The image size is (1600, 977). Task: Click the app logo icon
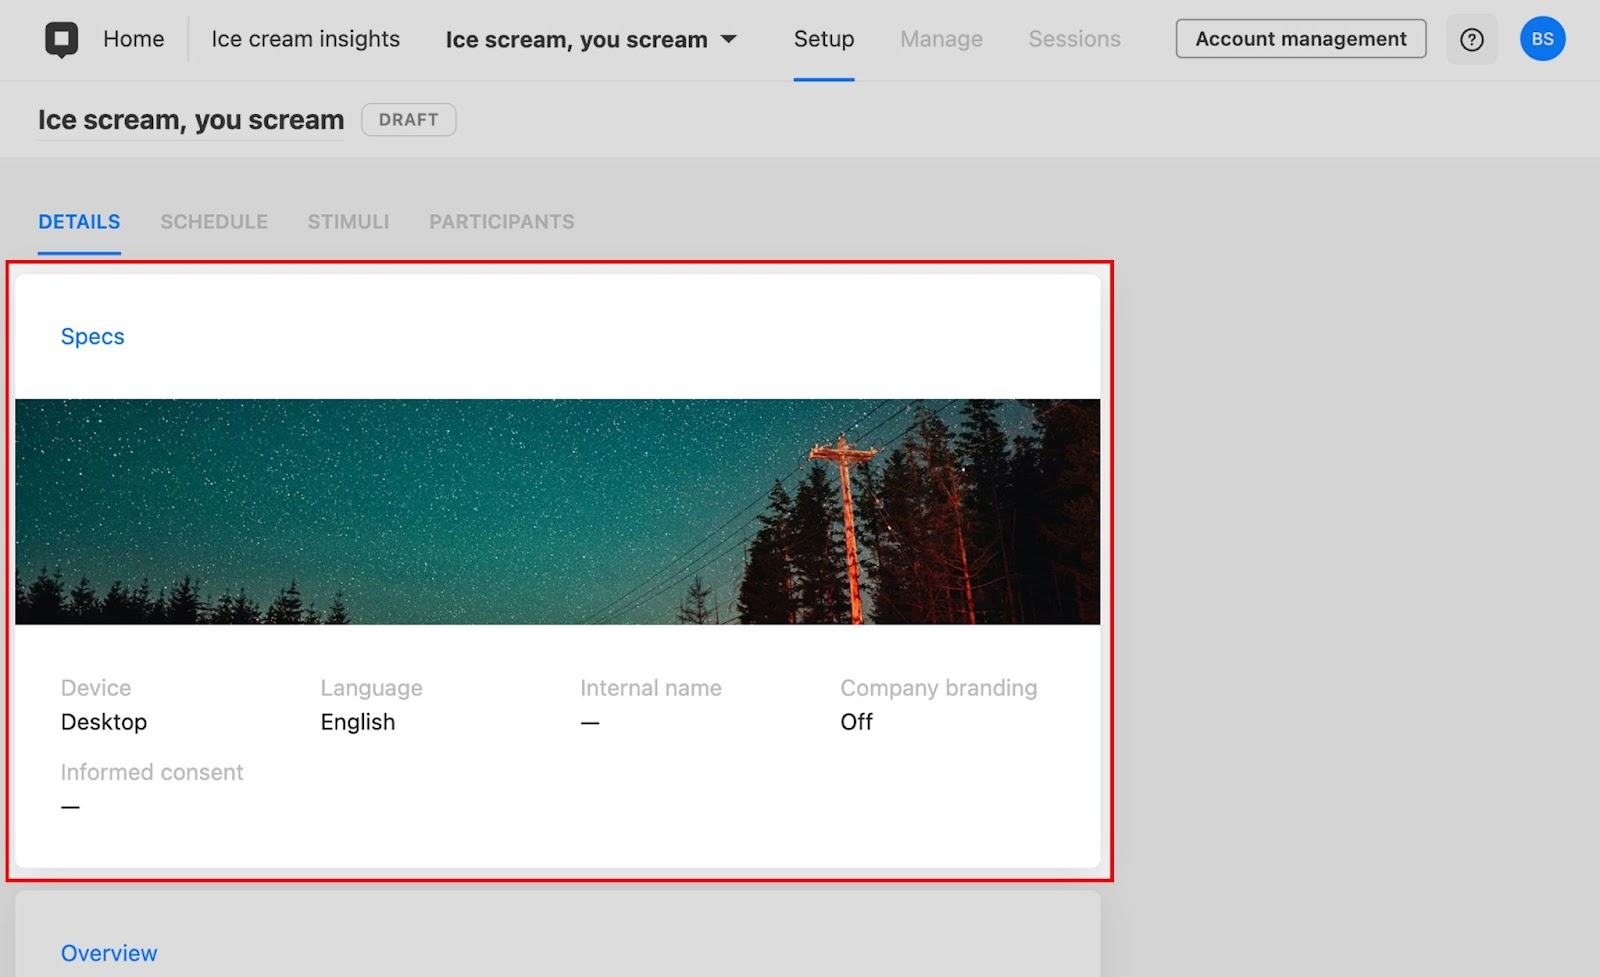tap(61, 40)
